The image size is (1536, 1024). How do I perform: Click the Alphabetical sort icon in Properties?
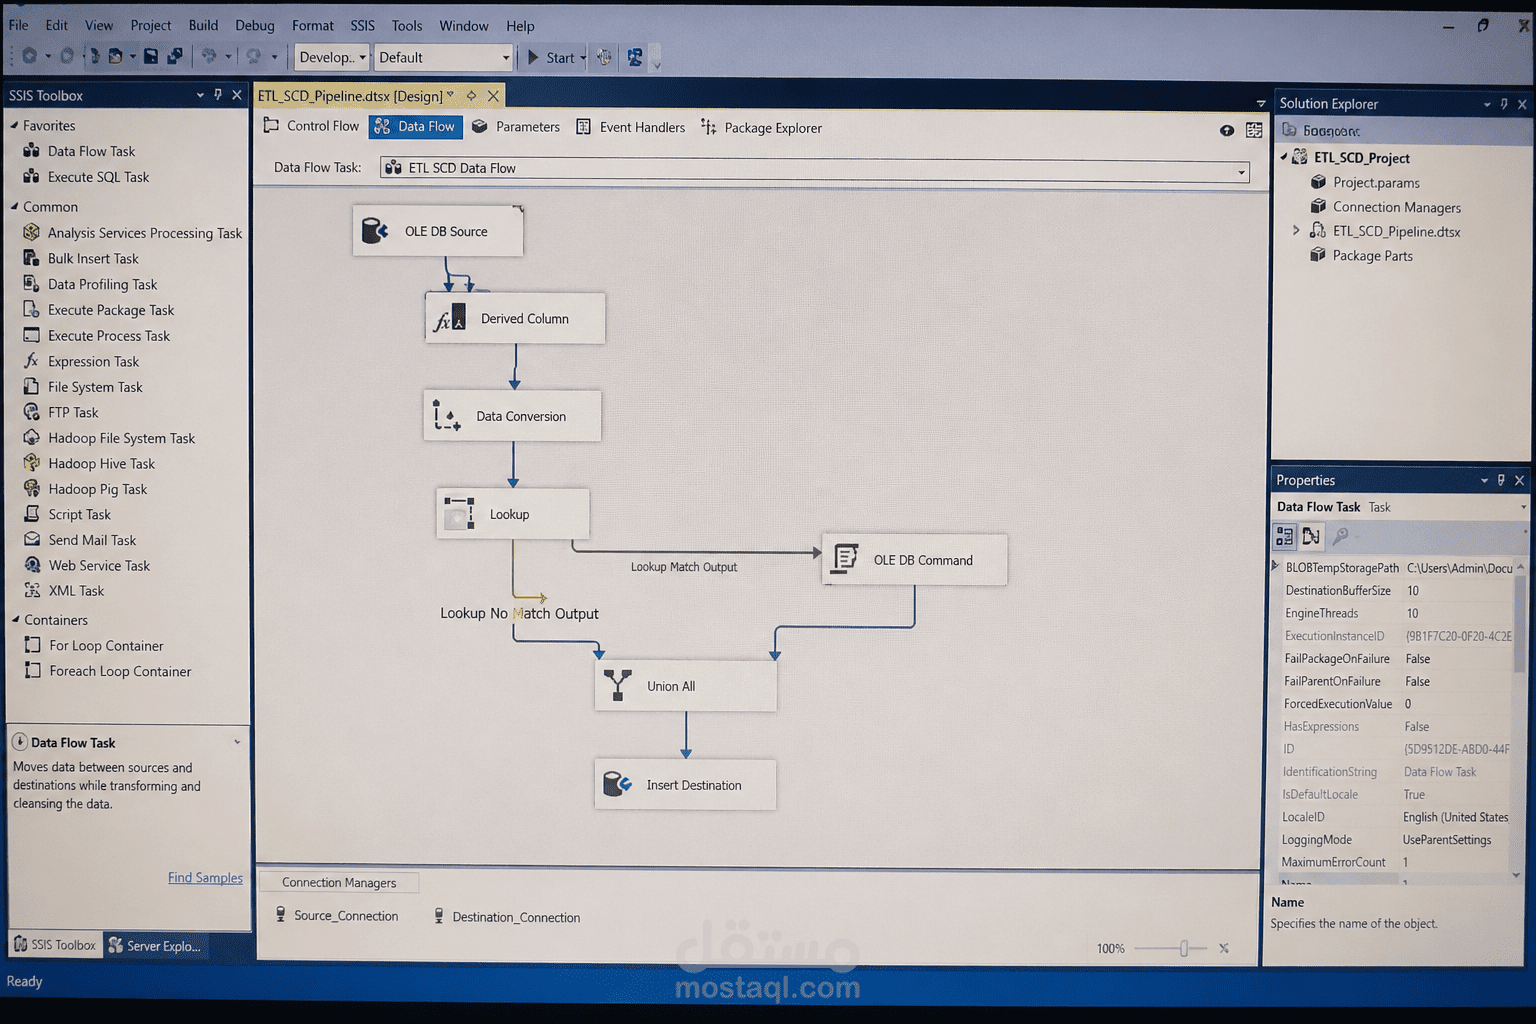click(1311, 537)
